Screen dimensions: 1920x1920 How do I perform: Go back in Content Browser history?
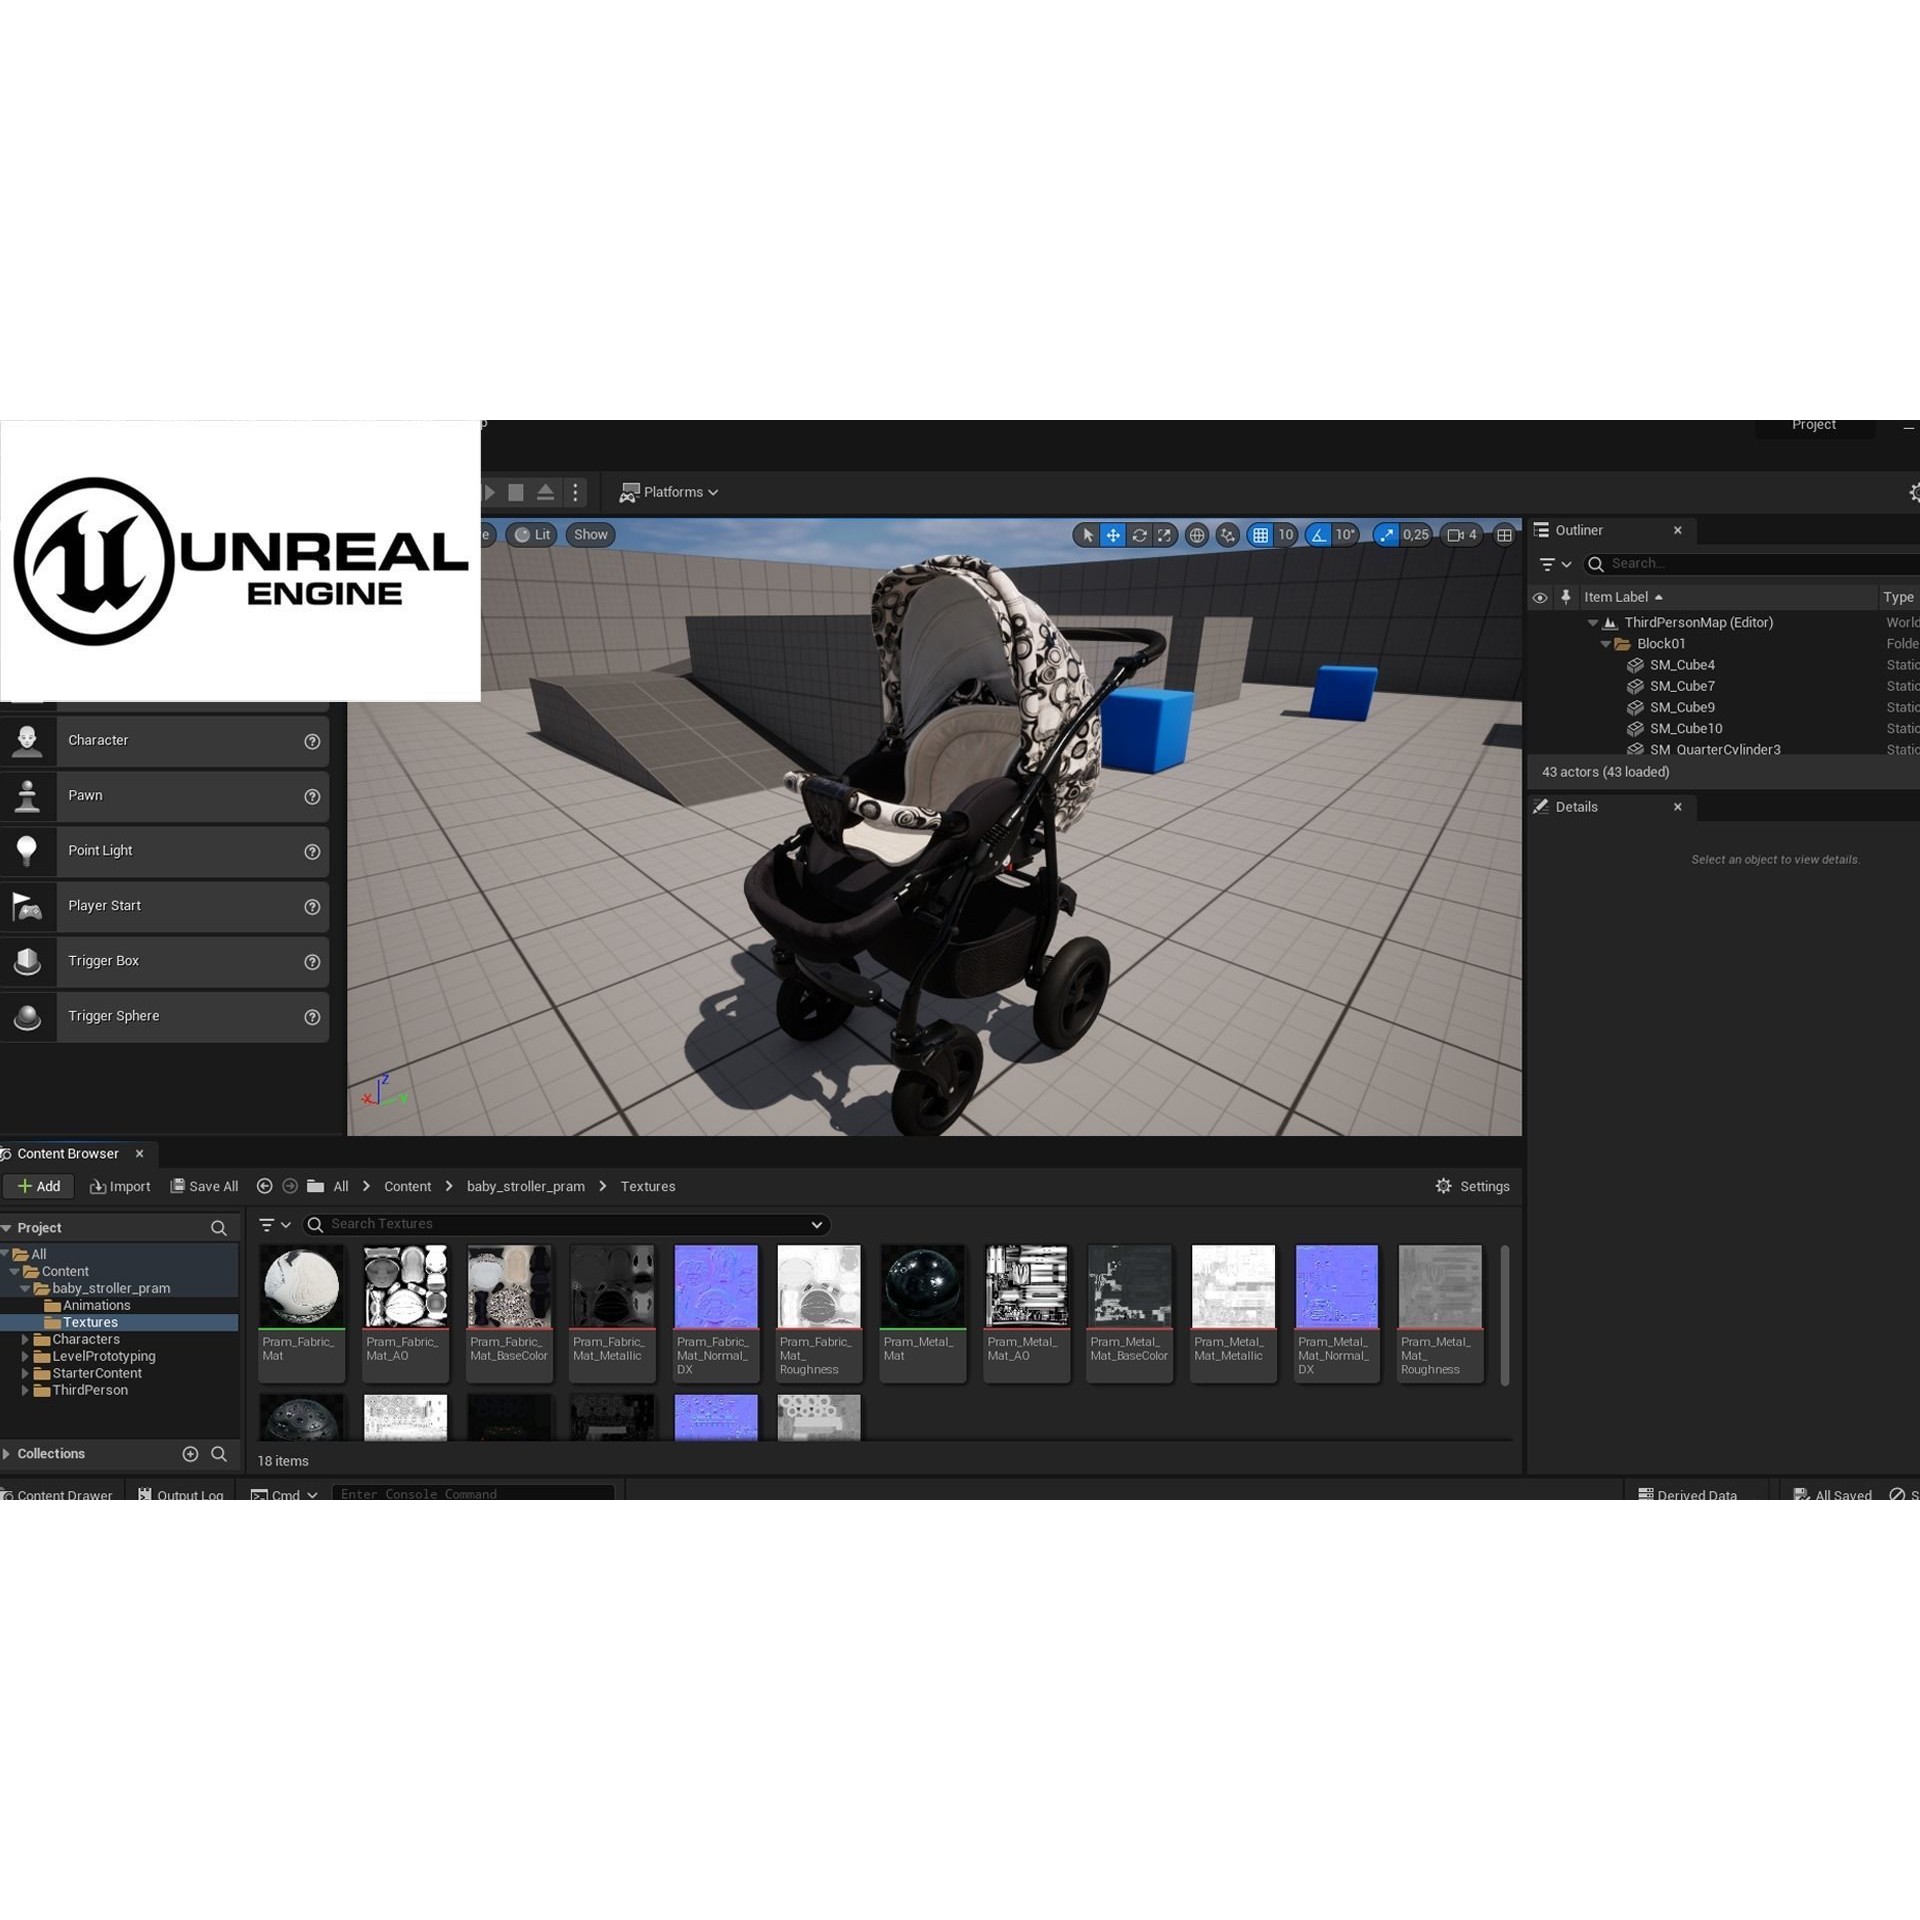264,1186
